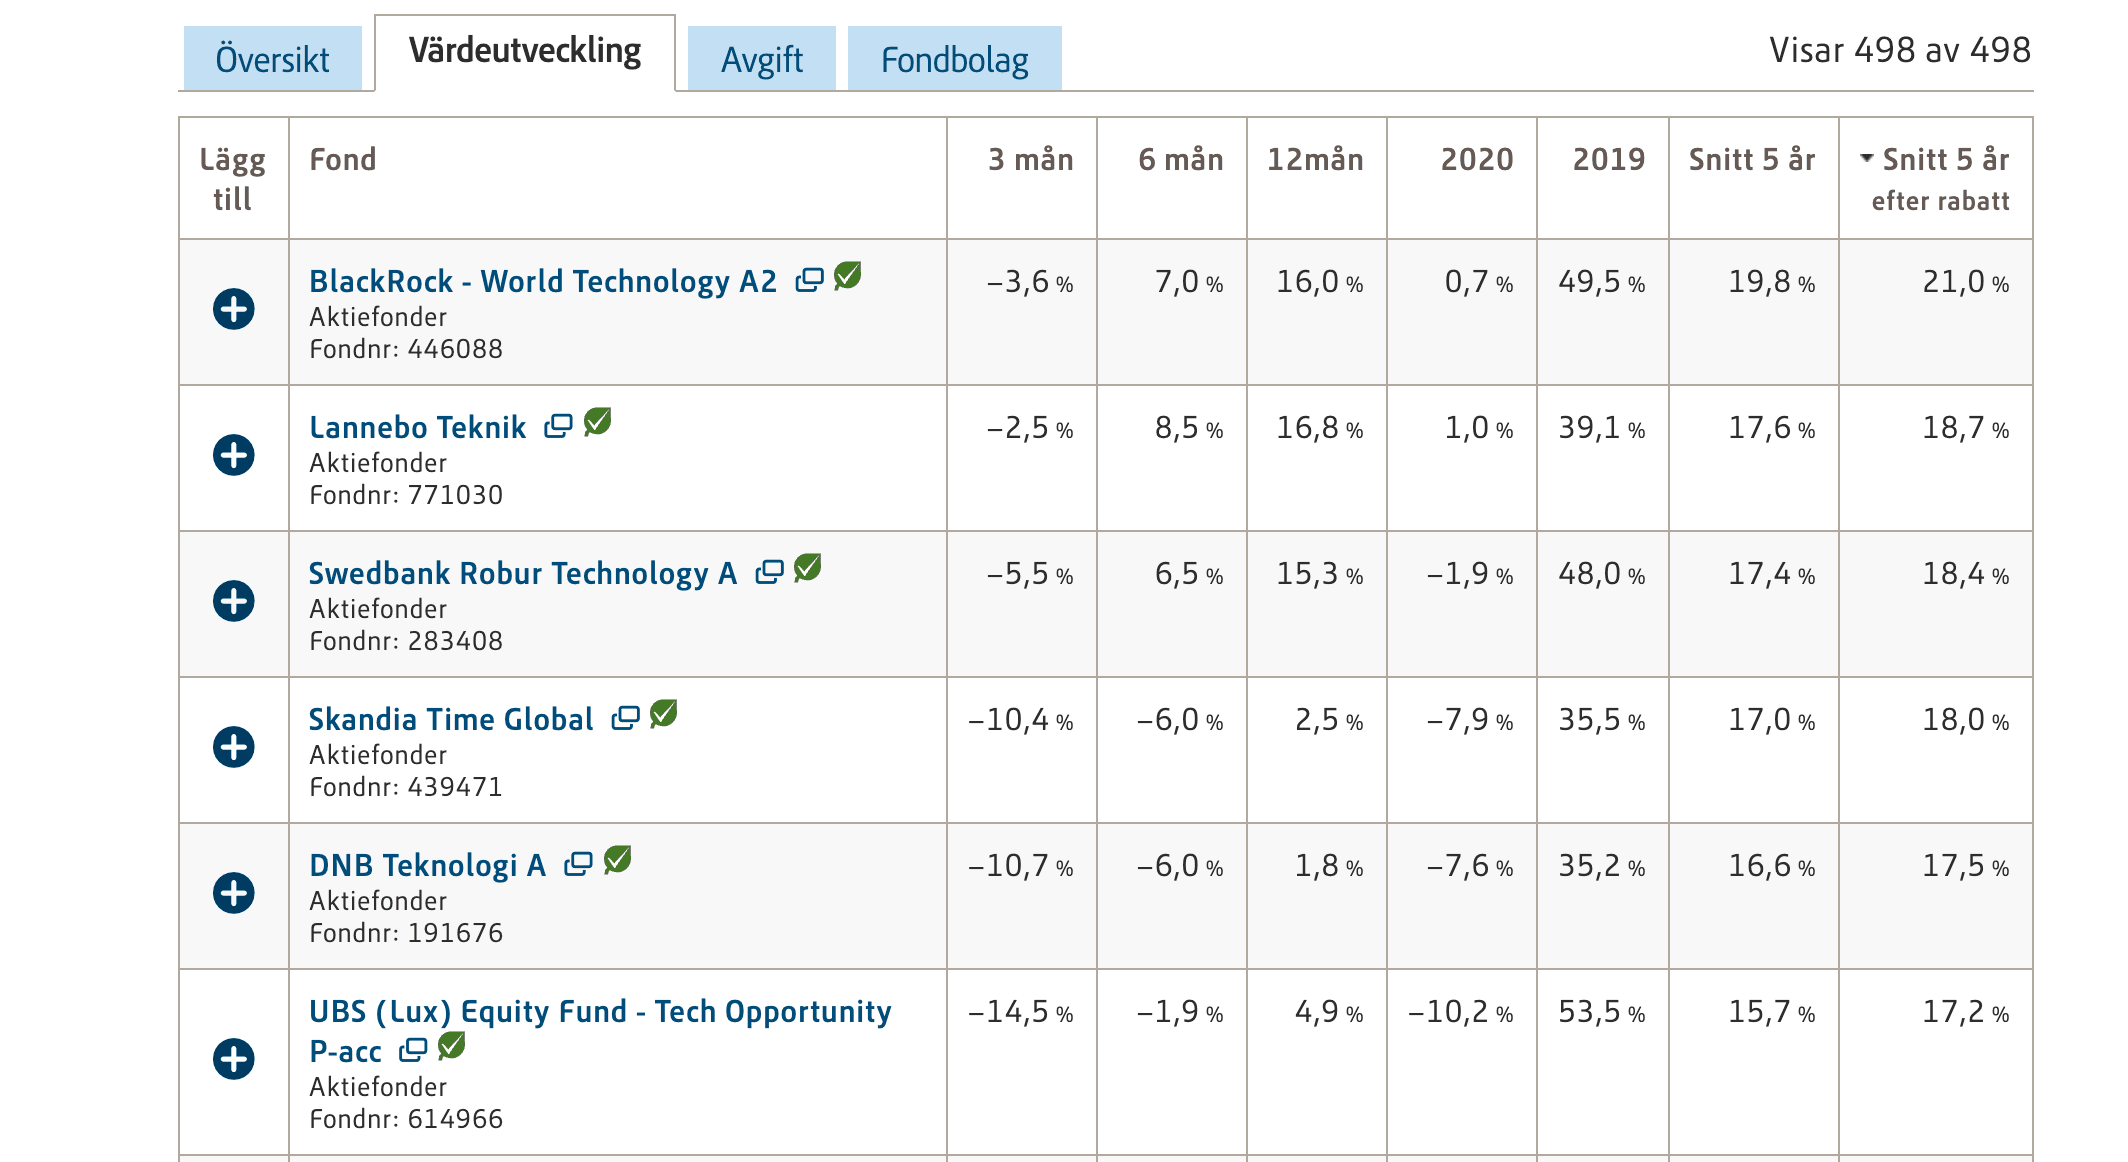The image size is (2128, 1162).
Task: Open the Fondbolag tab
Action: [x=954, y=59]
